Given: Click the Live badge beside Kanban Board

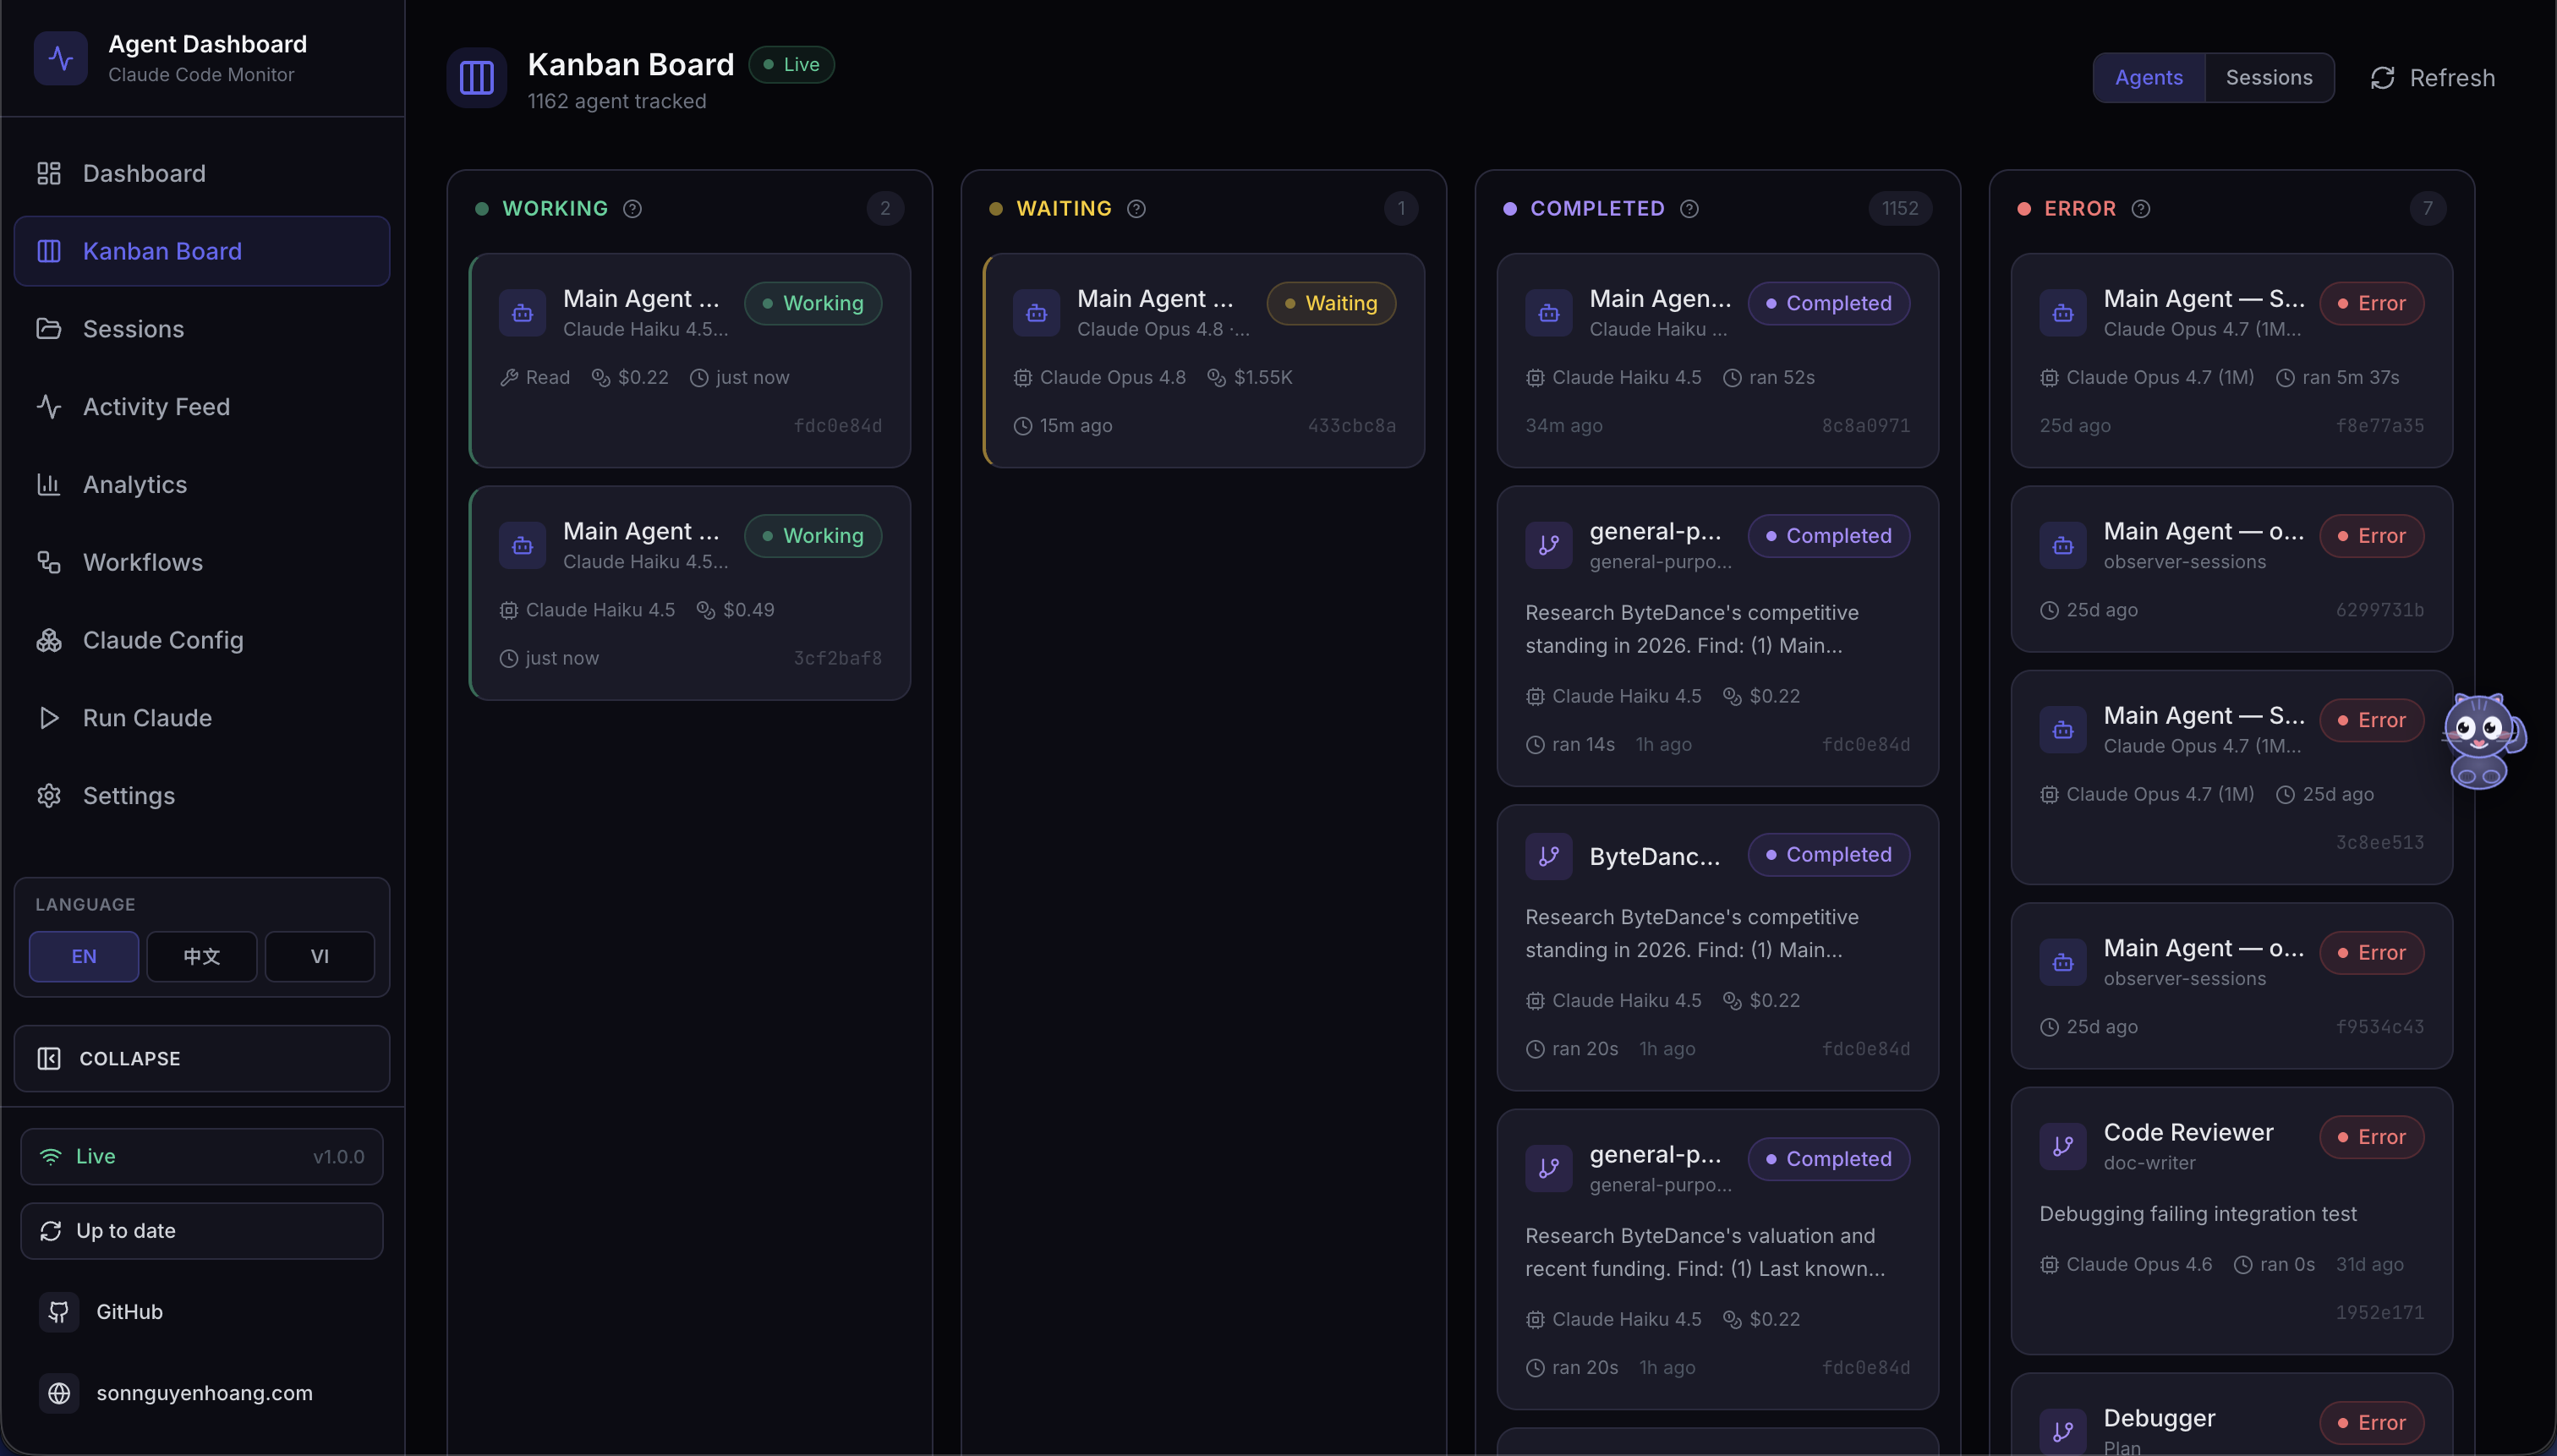Looking at the screenshot, I should point(791,64).
